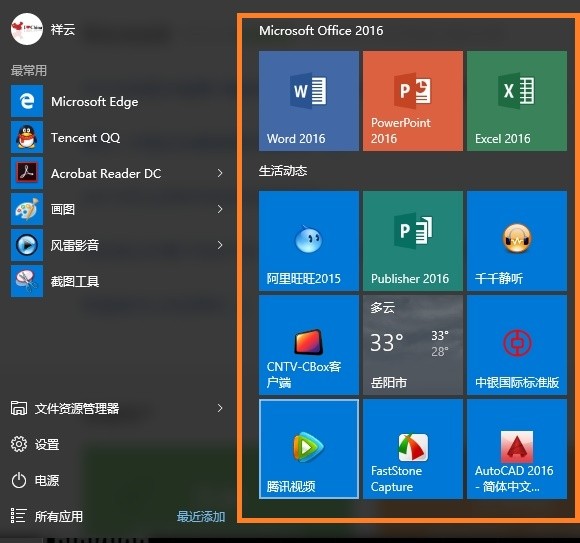This screenshot has height=543, width=580.
Task: Open the Microsoft Edge icon in most used
Action: pos(27,101)
